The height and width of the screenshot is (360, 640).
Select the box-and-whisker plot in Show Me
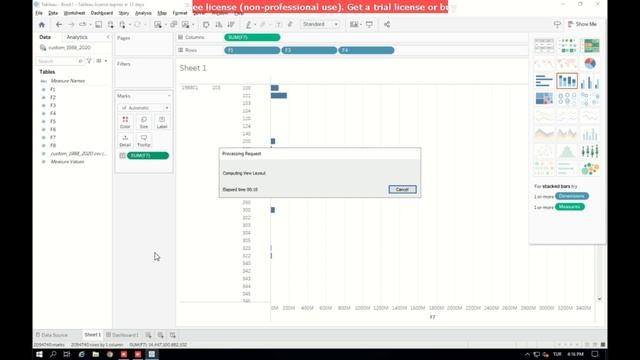590,151
